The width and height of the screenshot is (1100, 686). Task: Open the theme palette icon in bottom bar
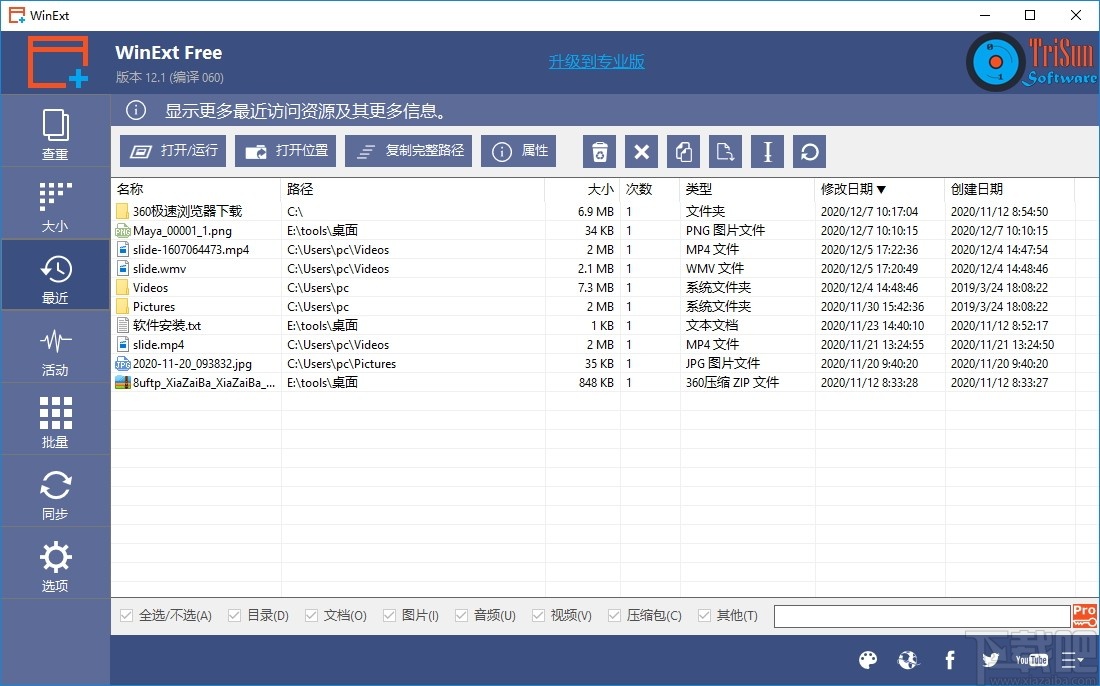868,660
